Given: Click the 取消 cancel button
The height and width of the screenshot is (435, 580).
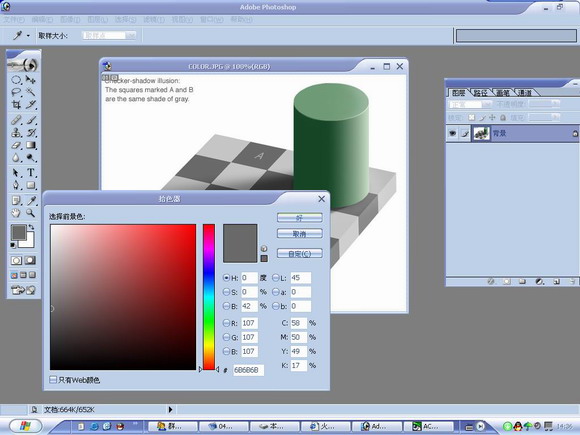Looking at the screenshot, I should point(300,234).
